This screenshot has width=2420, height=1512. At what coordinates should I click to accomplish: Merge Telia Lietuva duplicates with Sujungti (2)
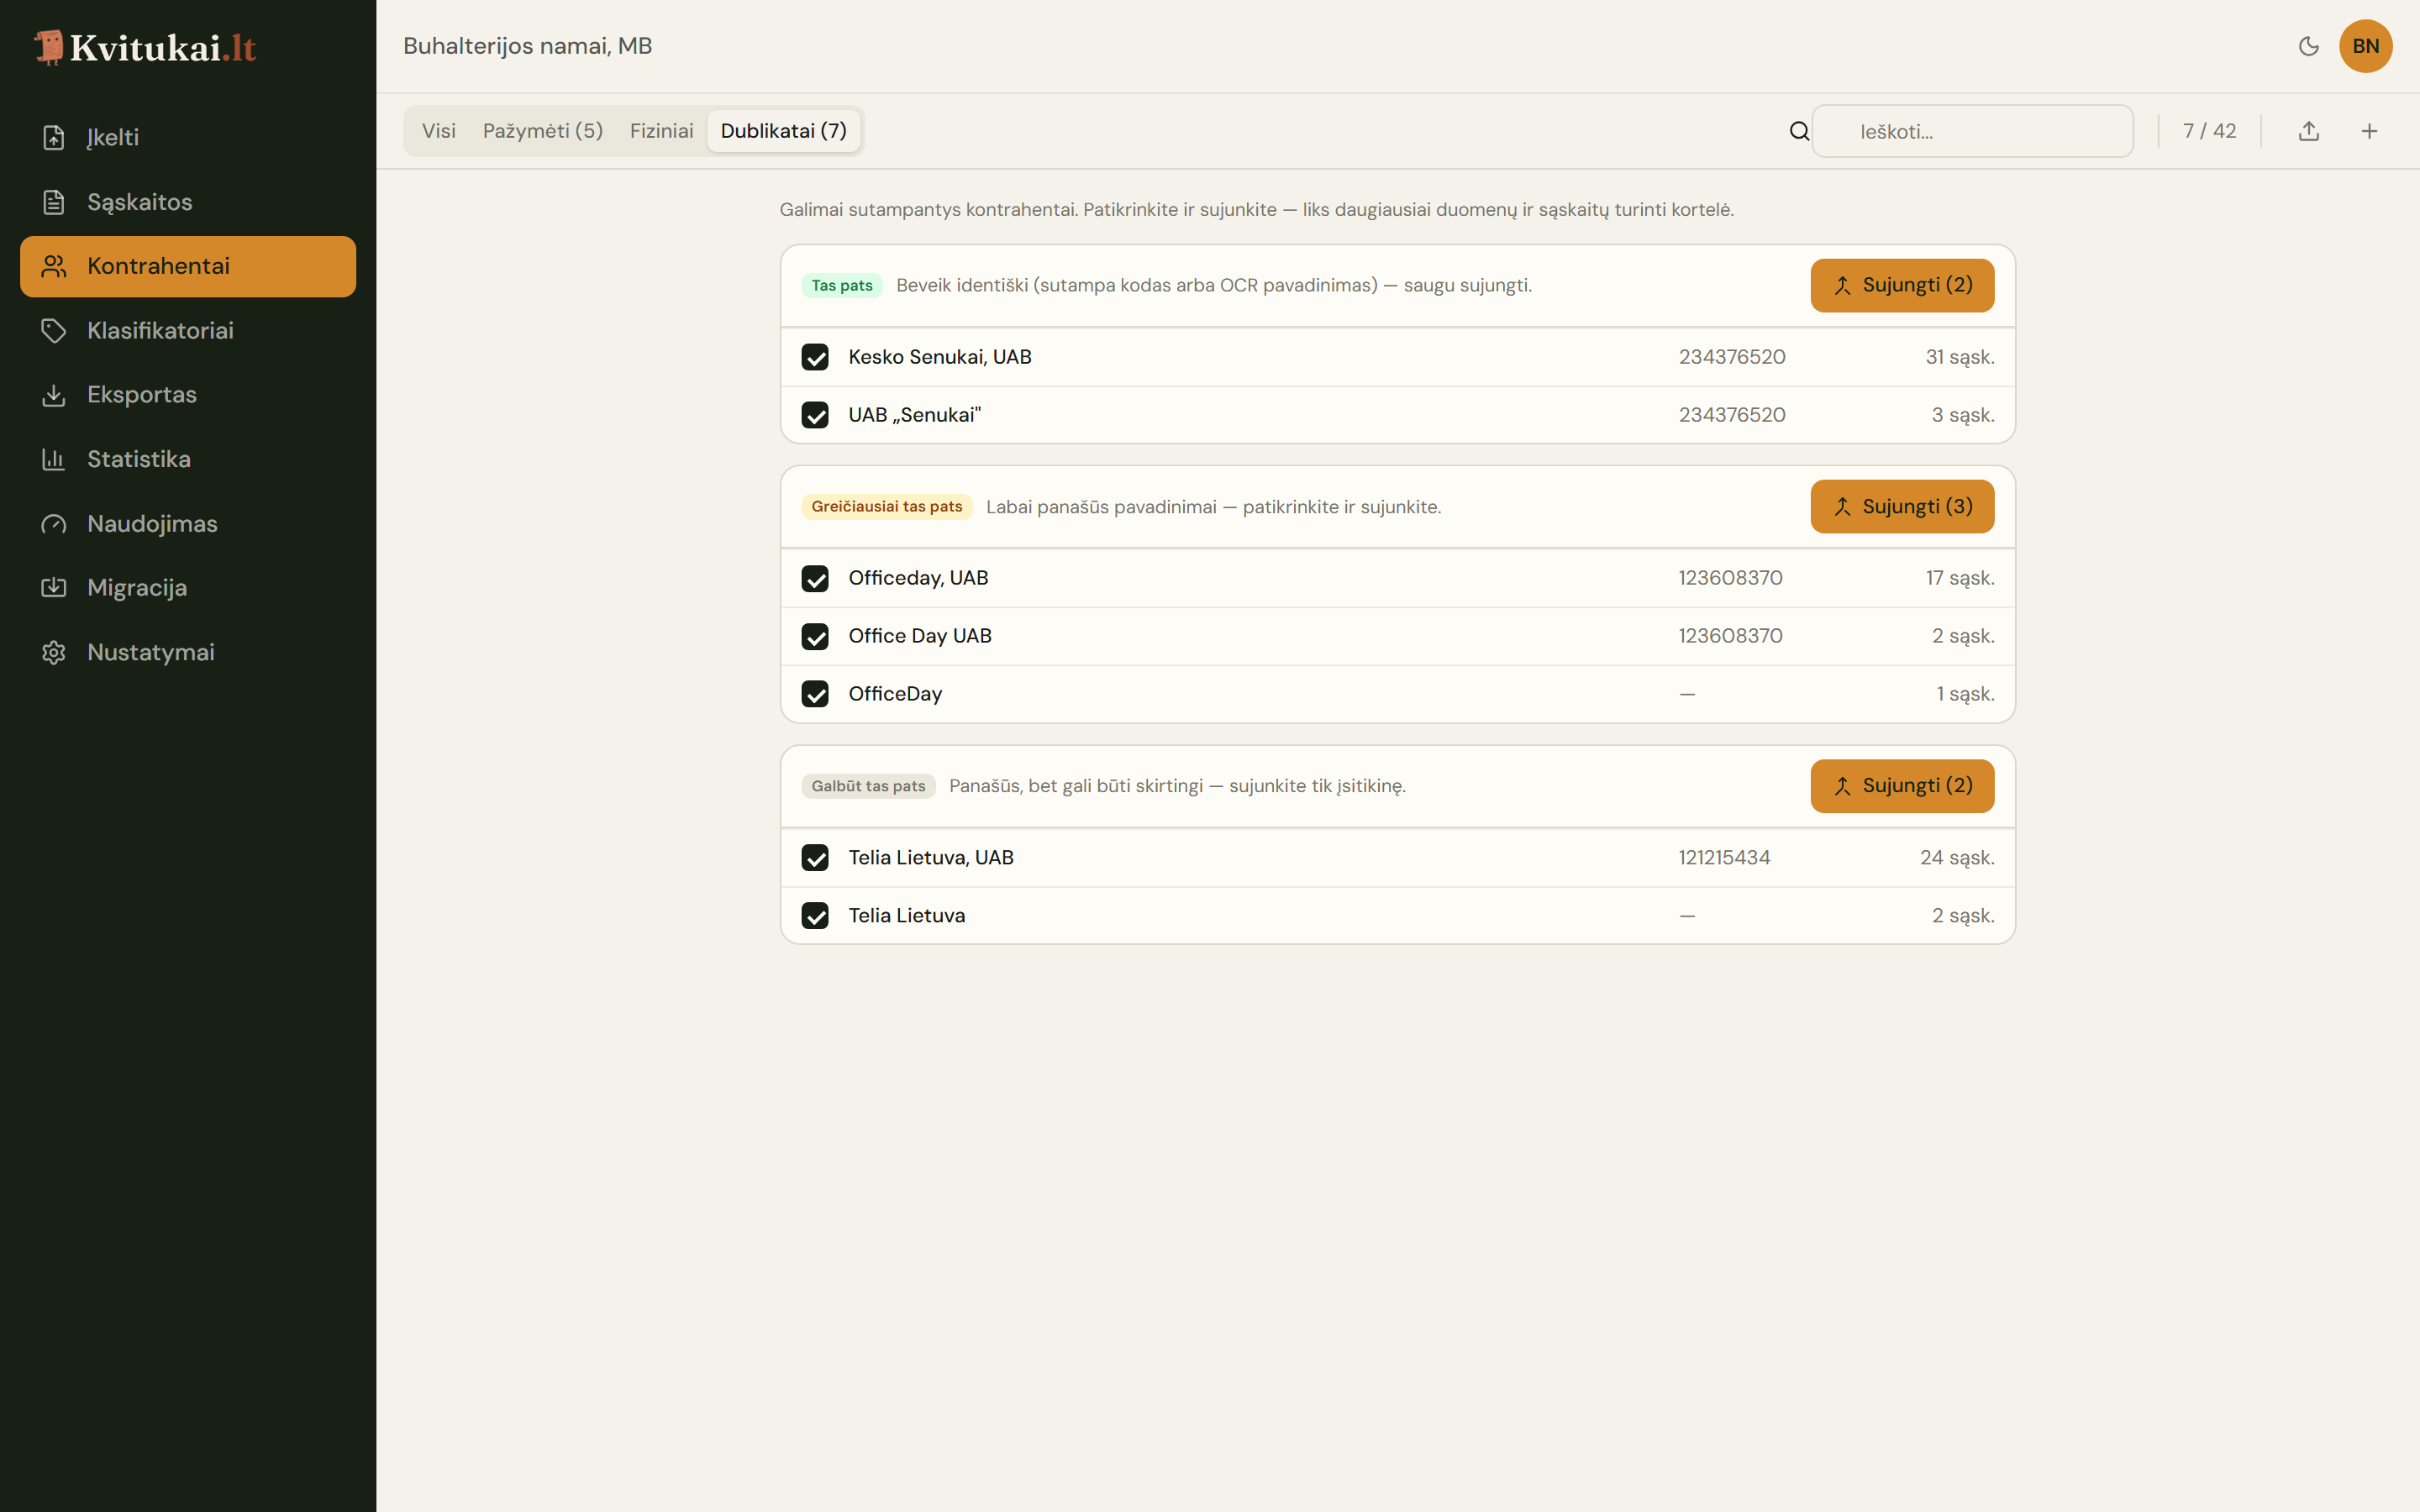[x=1902, y=786]
